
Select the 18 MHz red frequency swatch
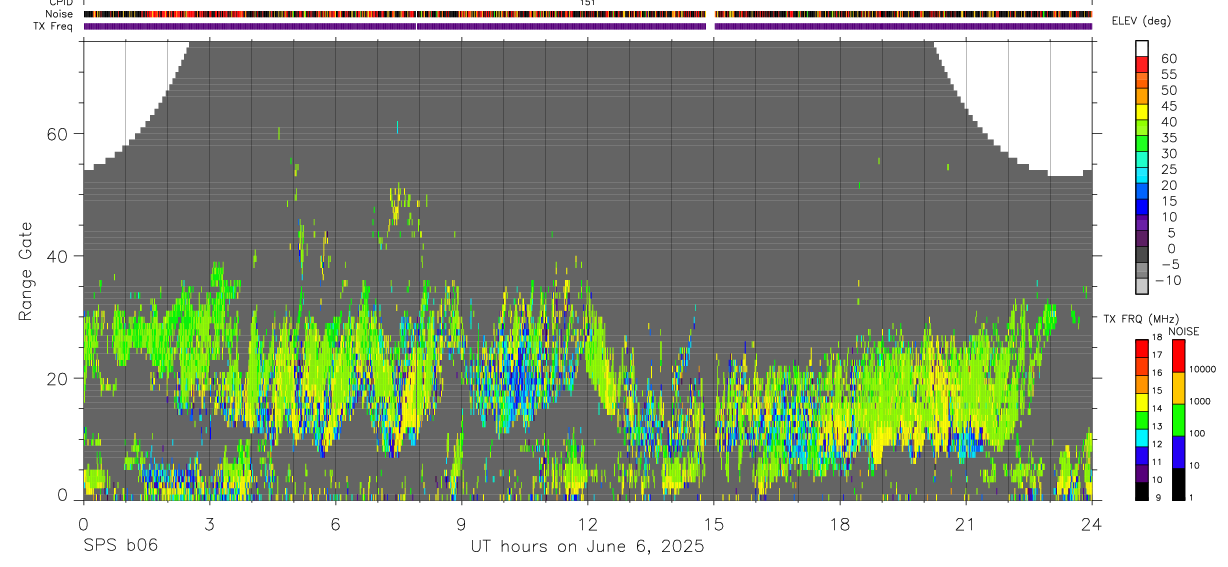[x=1142, y=348]
